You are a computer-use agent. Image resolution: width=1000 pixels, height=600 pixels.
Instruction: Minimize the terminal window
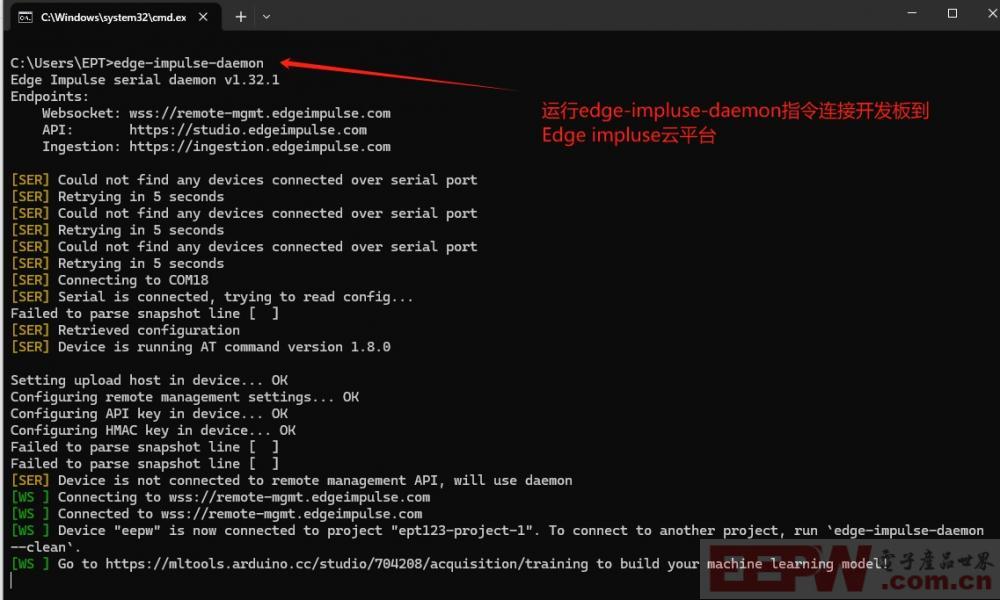tap(912, 13)
